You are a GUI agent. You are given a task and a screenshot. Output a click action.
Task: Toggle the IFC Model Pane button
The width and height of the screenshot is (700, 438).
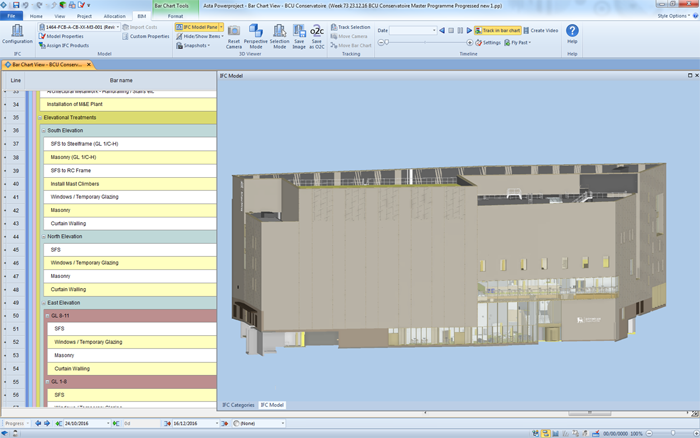tap(198, 27)
